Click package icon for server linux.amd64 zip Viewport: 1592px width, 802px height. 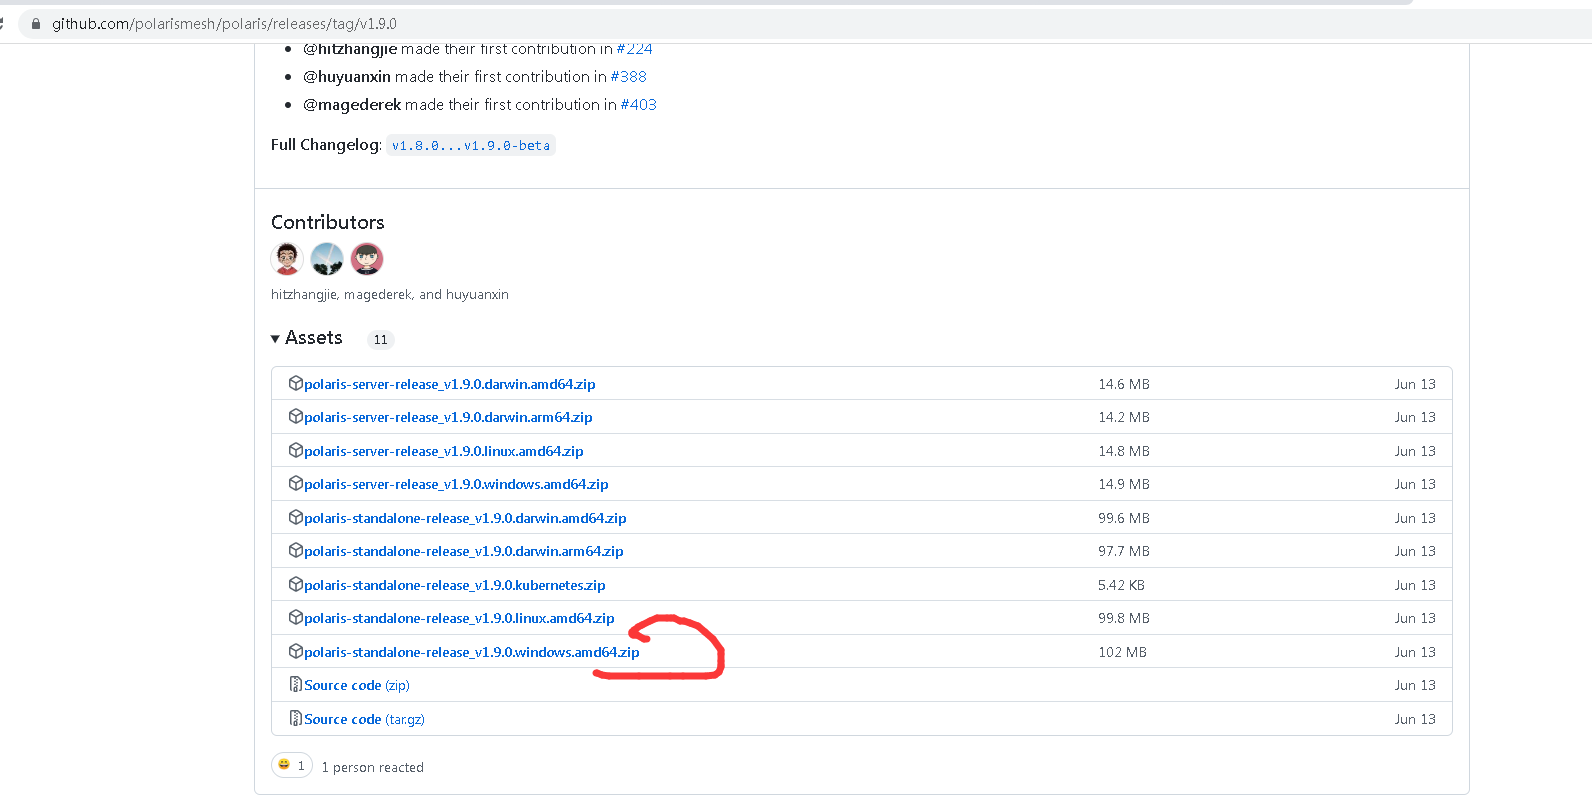click(x=296, y=450)
